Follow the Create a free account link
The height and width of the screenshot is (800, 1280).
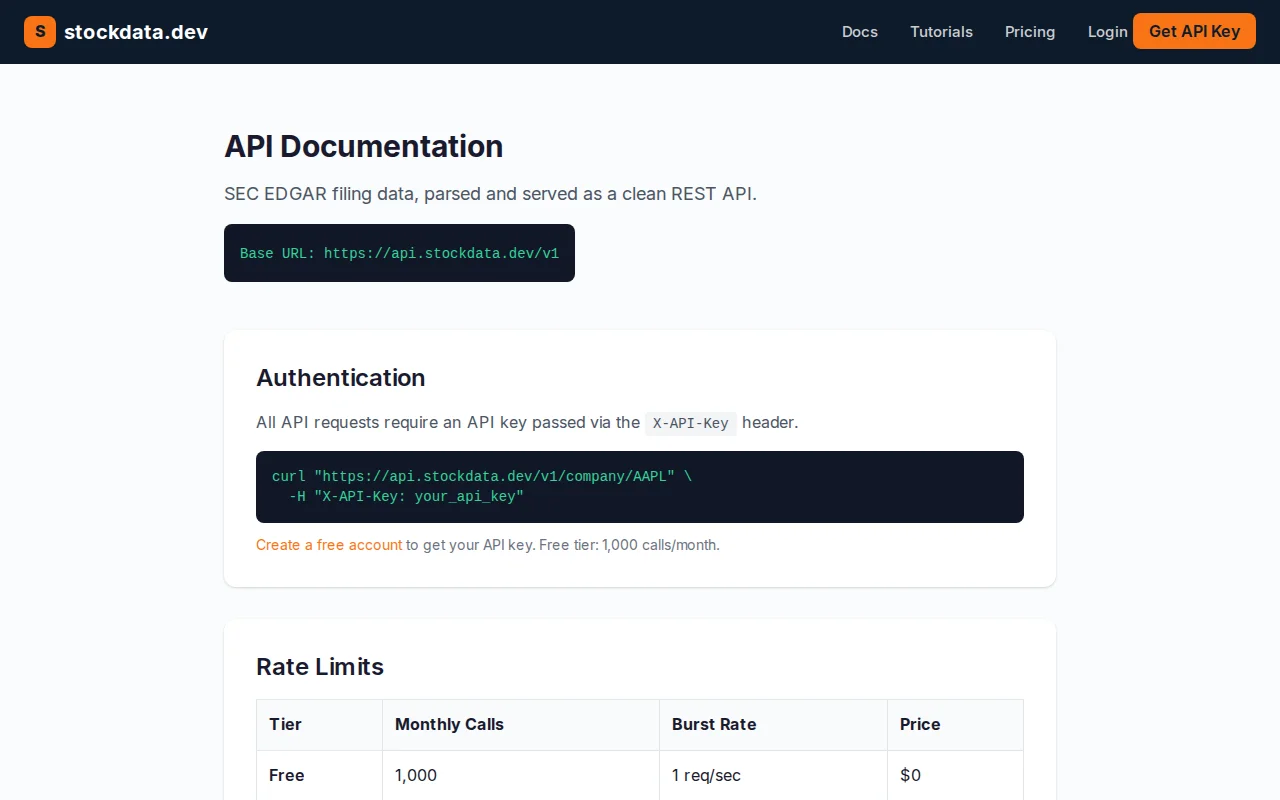coord(329,545)
